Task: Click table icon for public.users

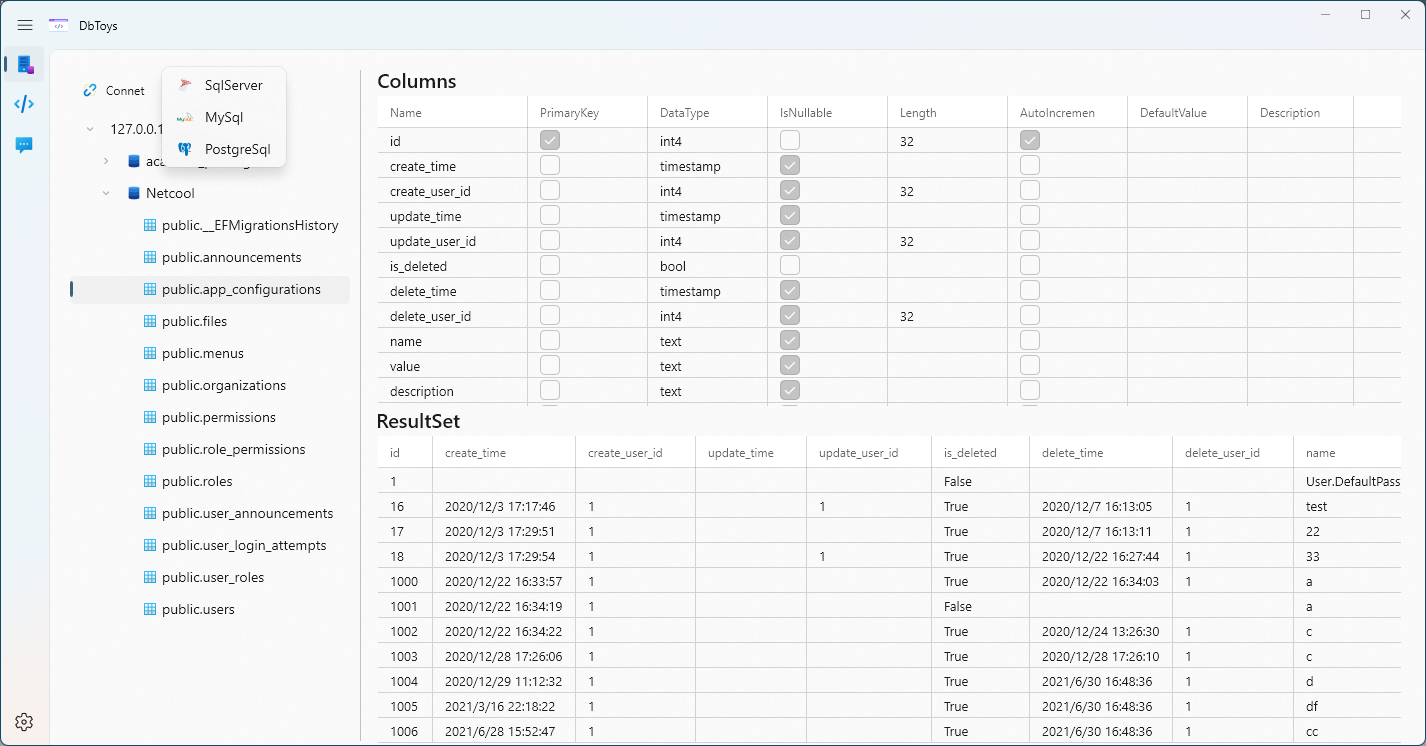Action: (151, 609)
